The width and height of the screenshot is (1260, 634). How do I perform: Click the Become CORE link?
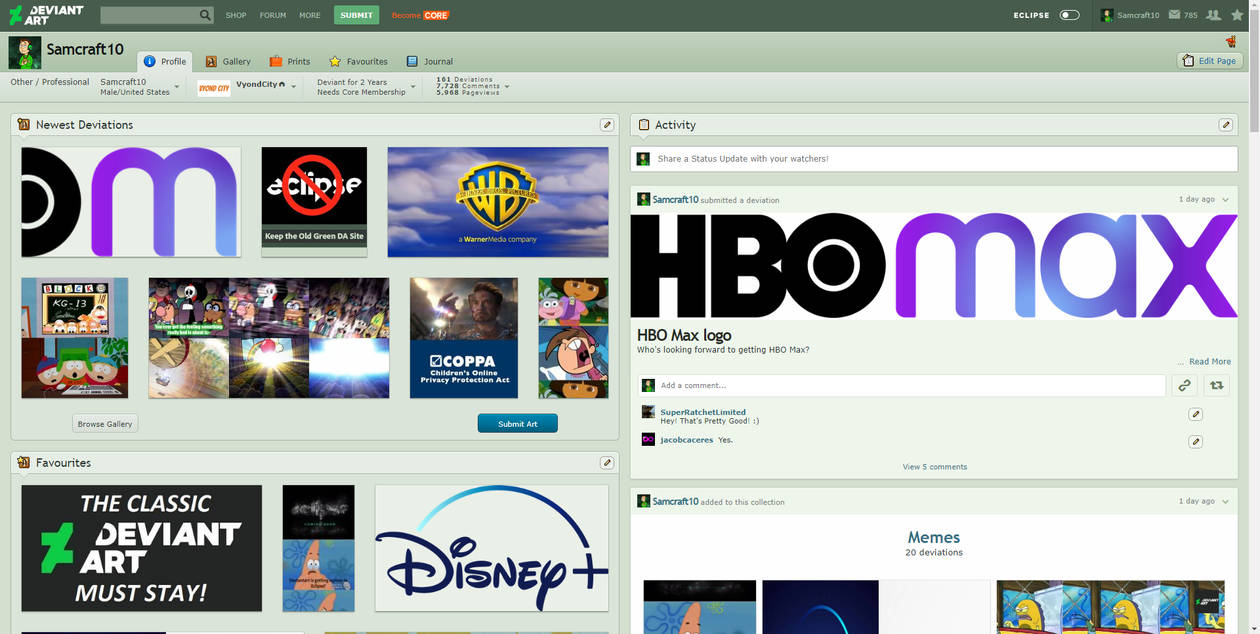pyautogui.click(x=420, y=15)
